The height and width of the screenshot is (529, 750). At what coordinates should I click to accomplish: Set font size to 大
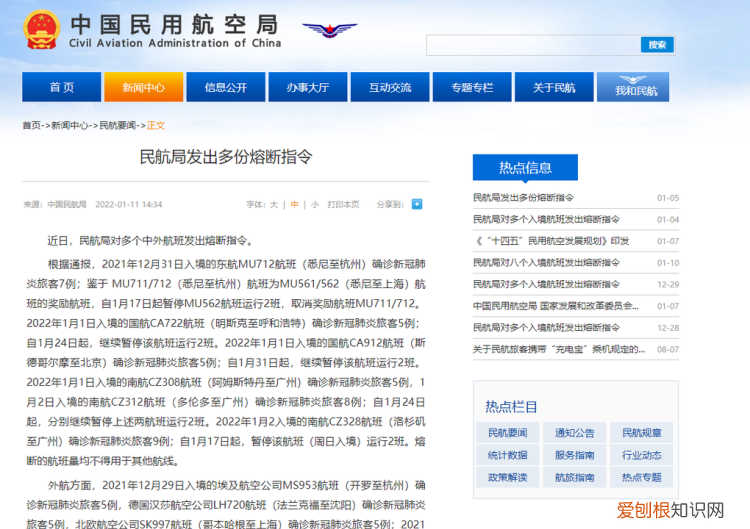point(274,205)
